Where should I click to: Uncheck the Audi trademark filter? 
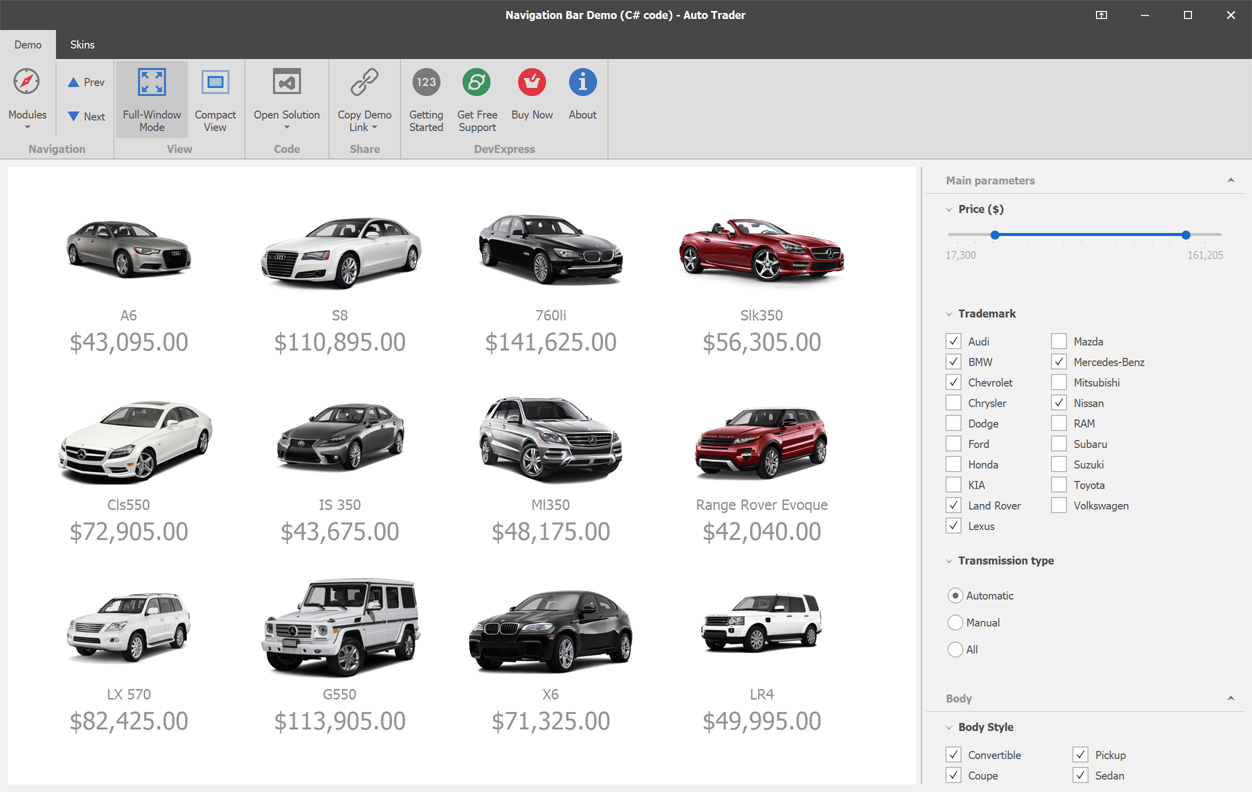tap(952, 341)
